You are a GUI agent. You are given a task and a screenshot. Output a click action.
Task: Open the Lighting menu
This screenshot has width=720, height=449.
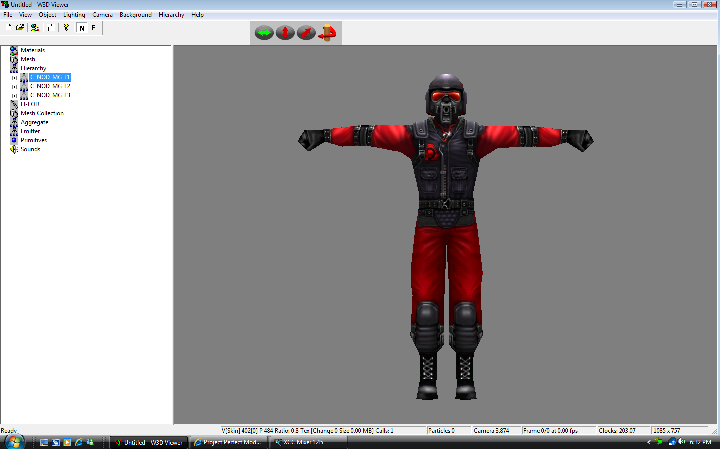click(x=74, y=15)
